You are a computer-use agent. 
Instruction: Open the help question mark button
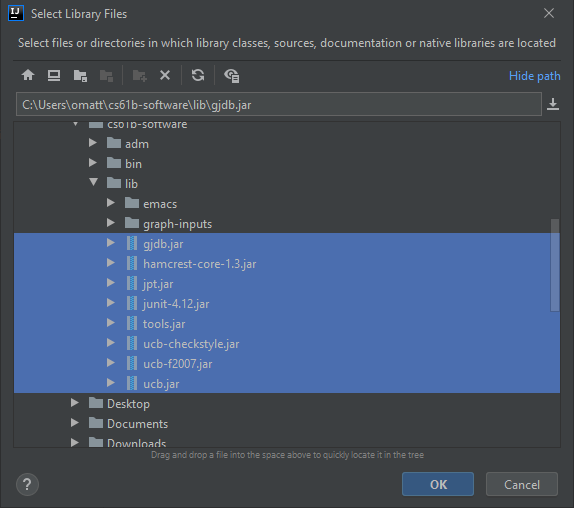(27, 485)
